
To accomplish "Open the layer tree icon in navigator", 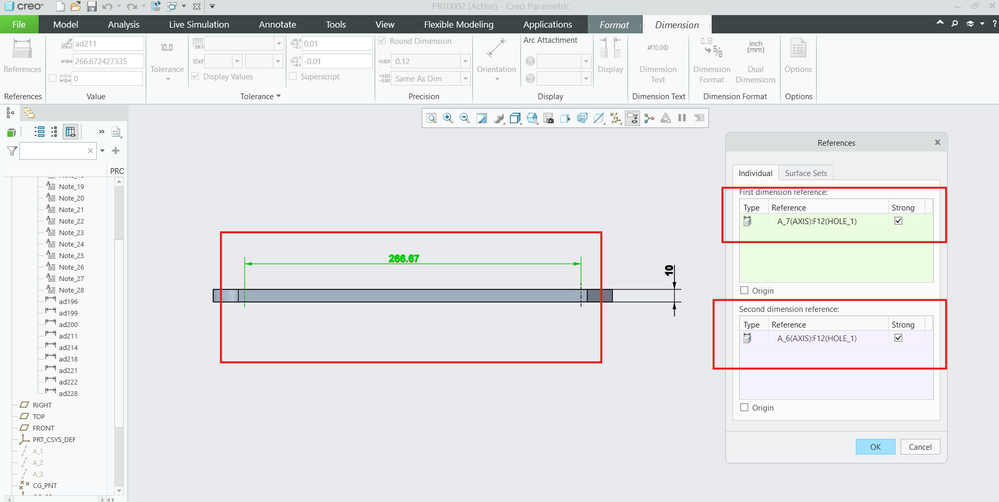I will [29, 113].
